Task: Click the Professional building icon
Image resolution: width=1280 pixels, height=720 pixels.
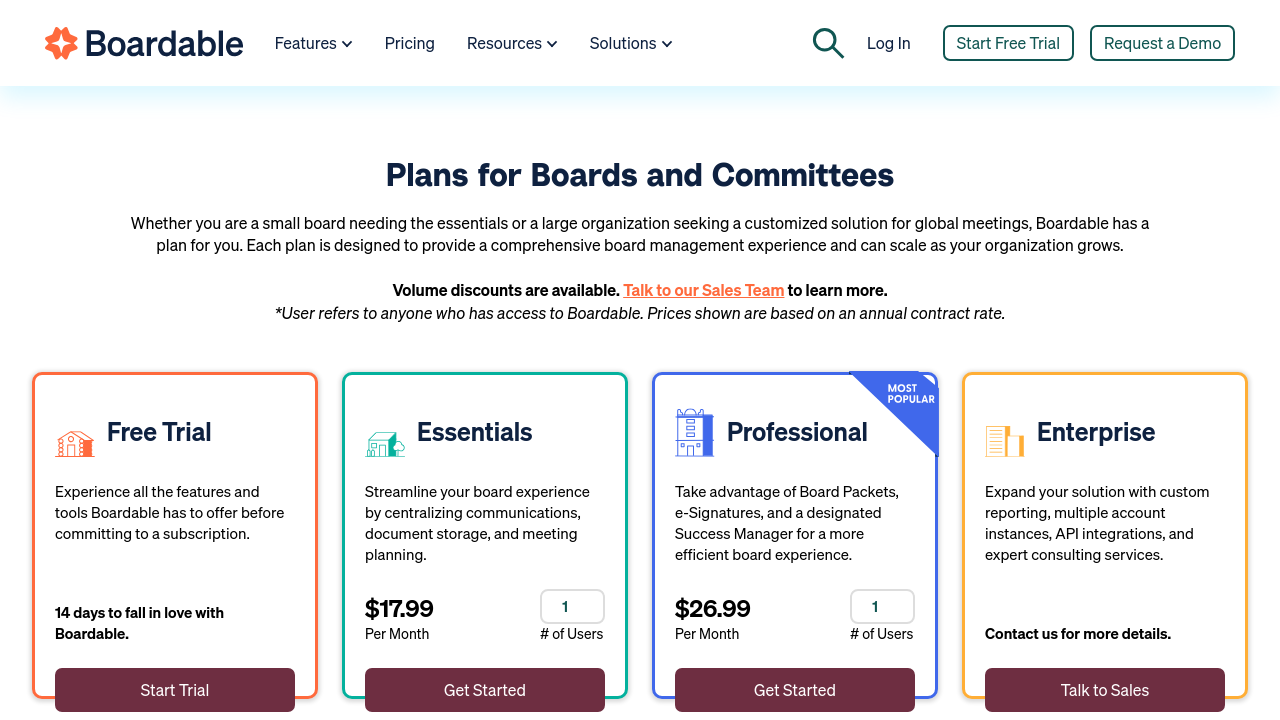Action: pyautogui.click(x=694, y=432)
